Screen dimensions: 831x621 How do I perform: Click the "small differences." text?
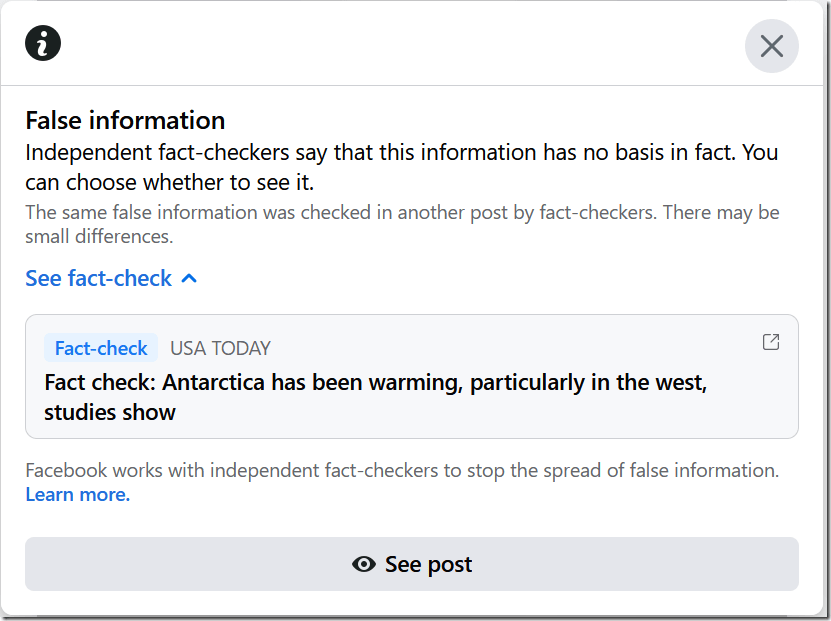tap(99, 237)
